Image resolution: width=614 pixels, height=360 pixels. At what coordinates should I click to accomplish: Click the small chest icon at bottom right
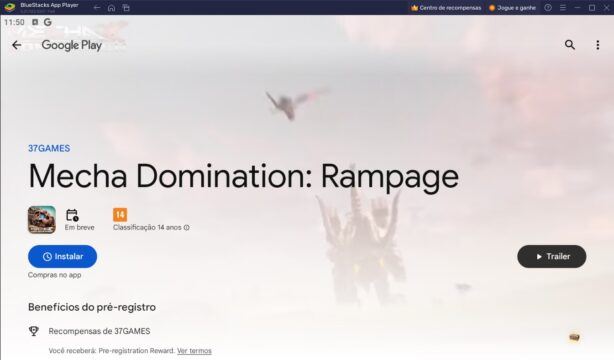[574, 337]
